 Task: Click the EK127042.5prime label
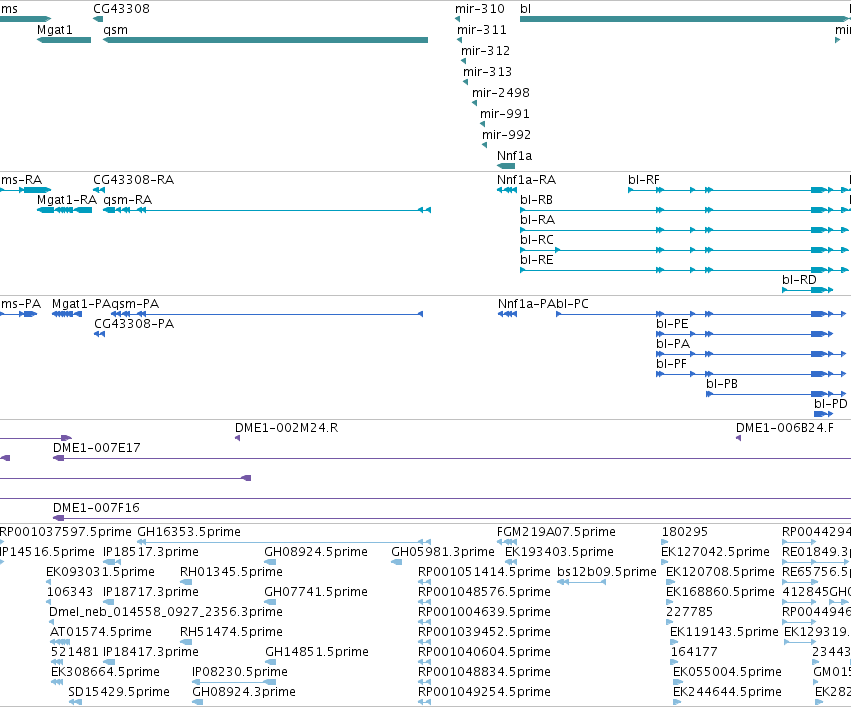(x=715, y=552)
